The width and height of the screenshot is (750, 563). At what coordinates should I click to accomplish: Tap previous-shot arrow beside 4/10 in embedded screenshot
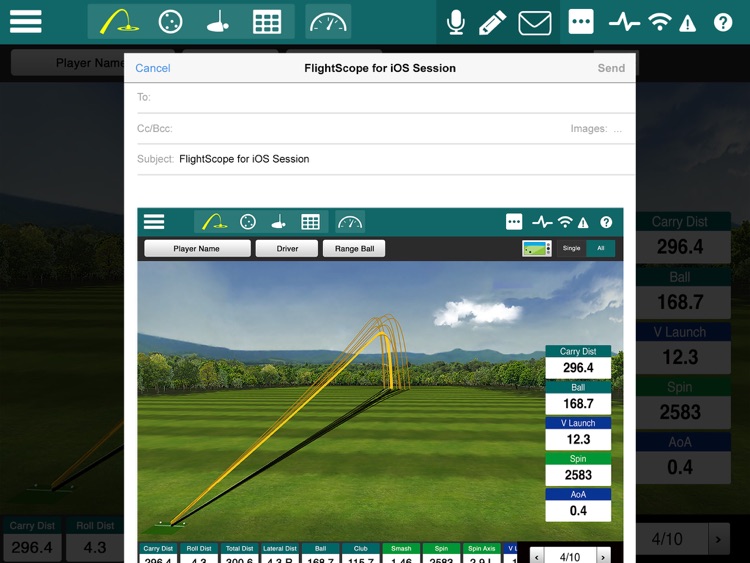[x=537, y=556]
